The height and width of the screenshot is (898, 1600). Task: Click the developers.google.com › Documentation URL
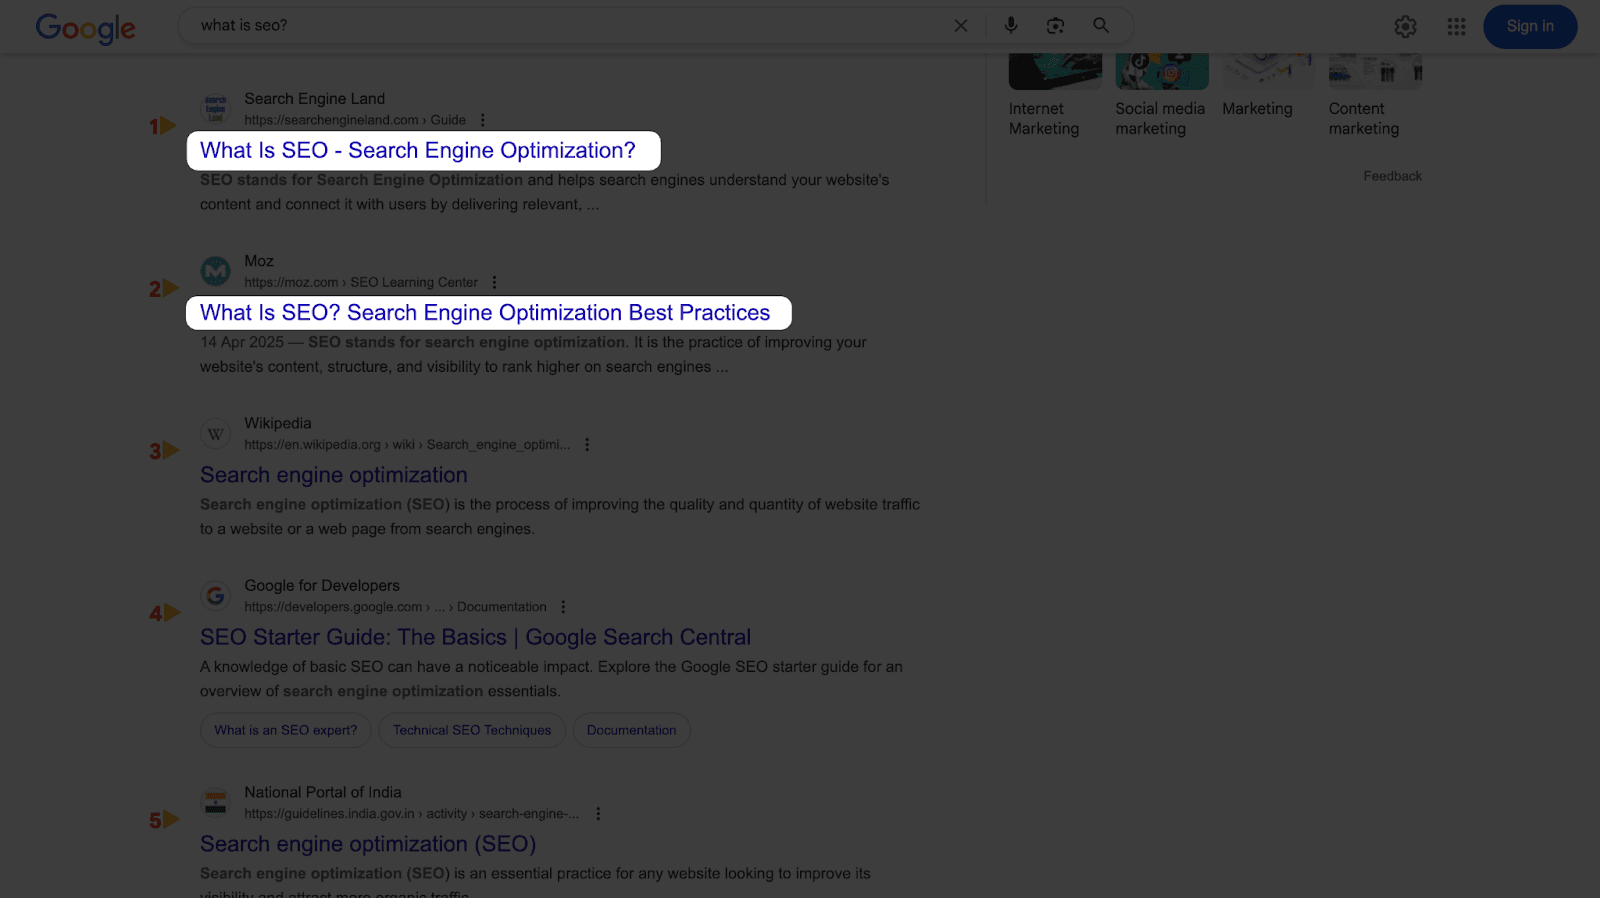[396, 607]
